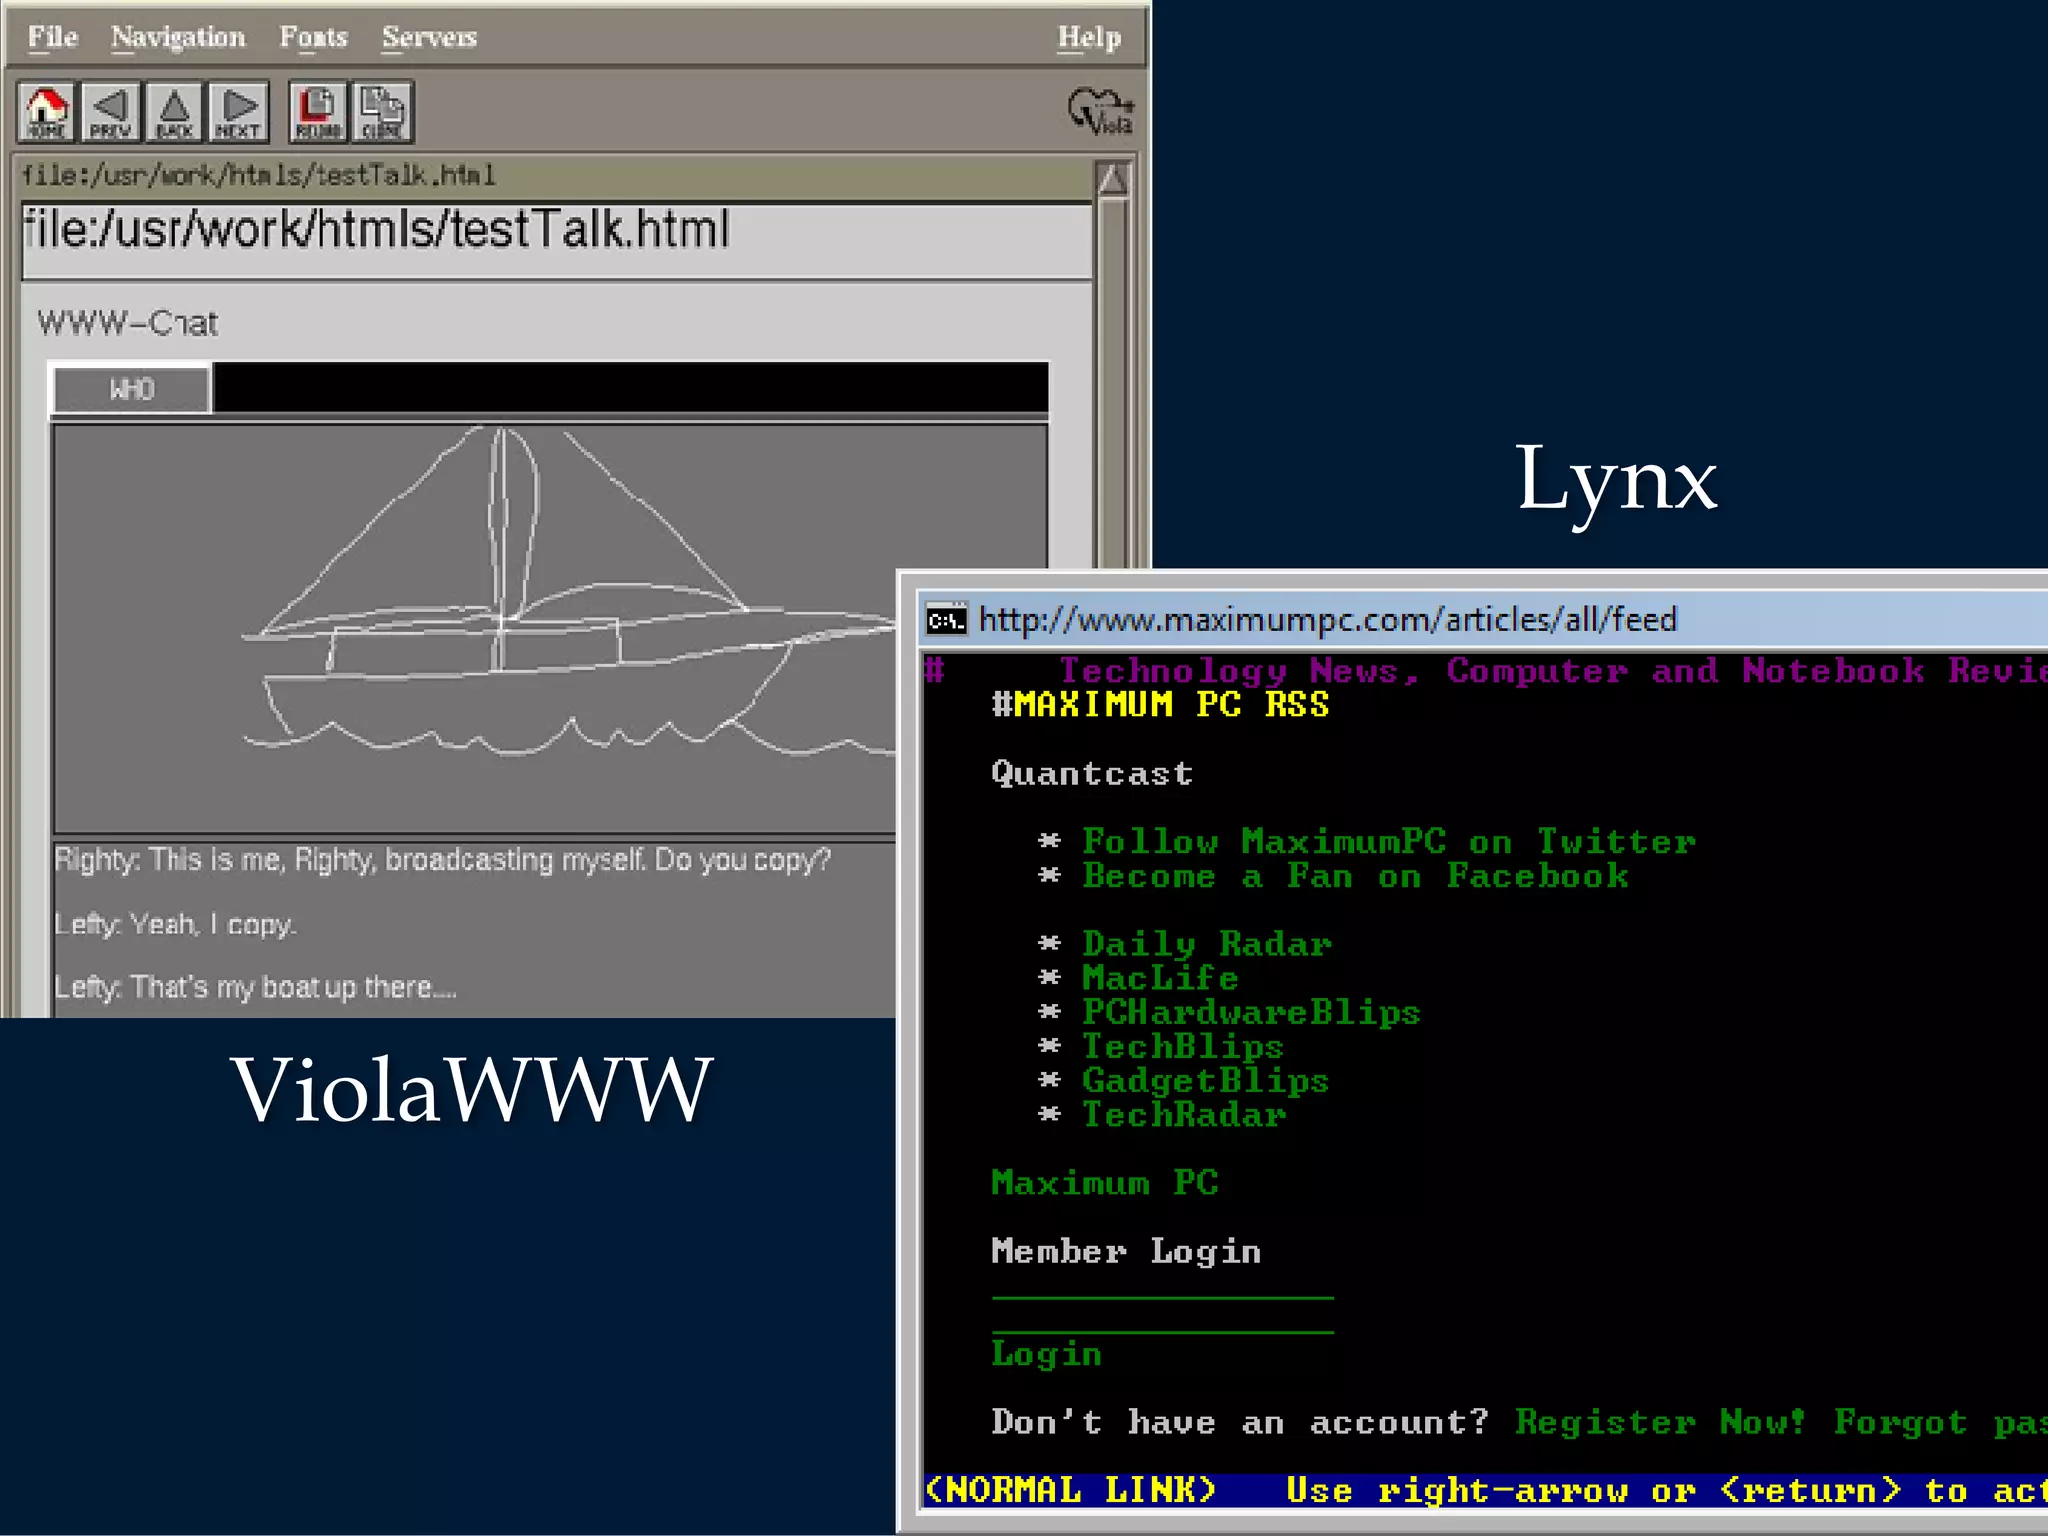Click the second Member Login input line above Login
This screenshot has height=1536, width=2048.
click(1162, 1331)
